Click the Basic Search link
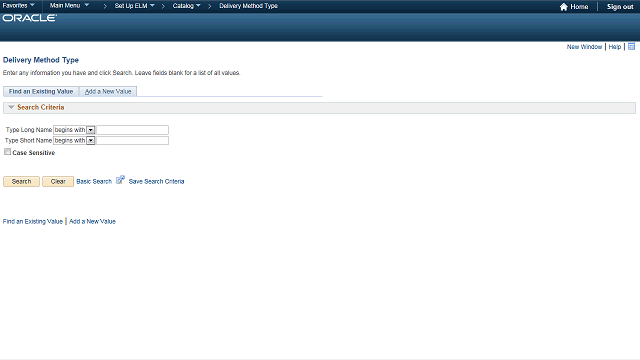640x360 pixels. 94,181
